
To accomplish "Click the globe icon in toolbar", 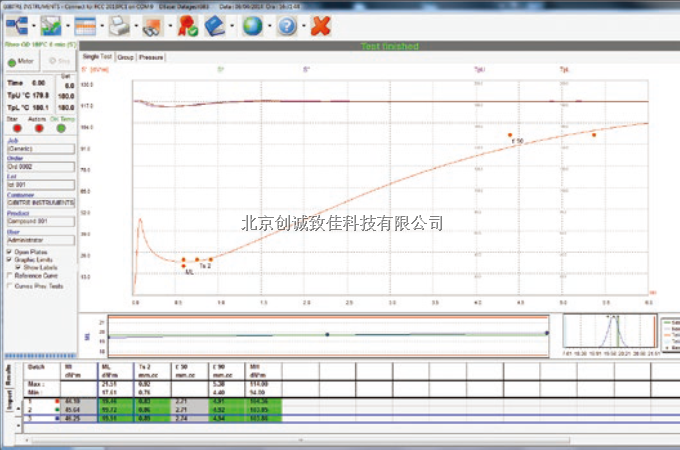I will [x=251, y=25].
